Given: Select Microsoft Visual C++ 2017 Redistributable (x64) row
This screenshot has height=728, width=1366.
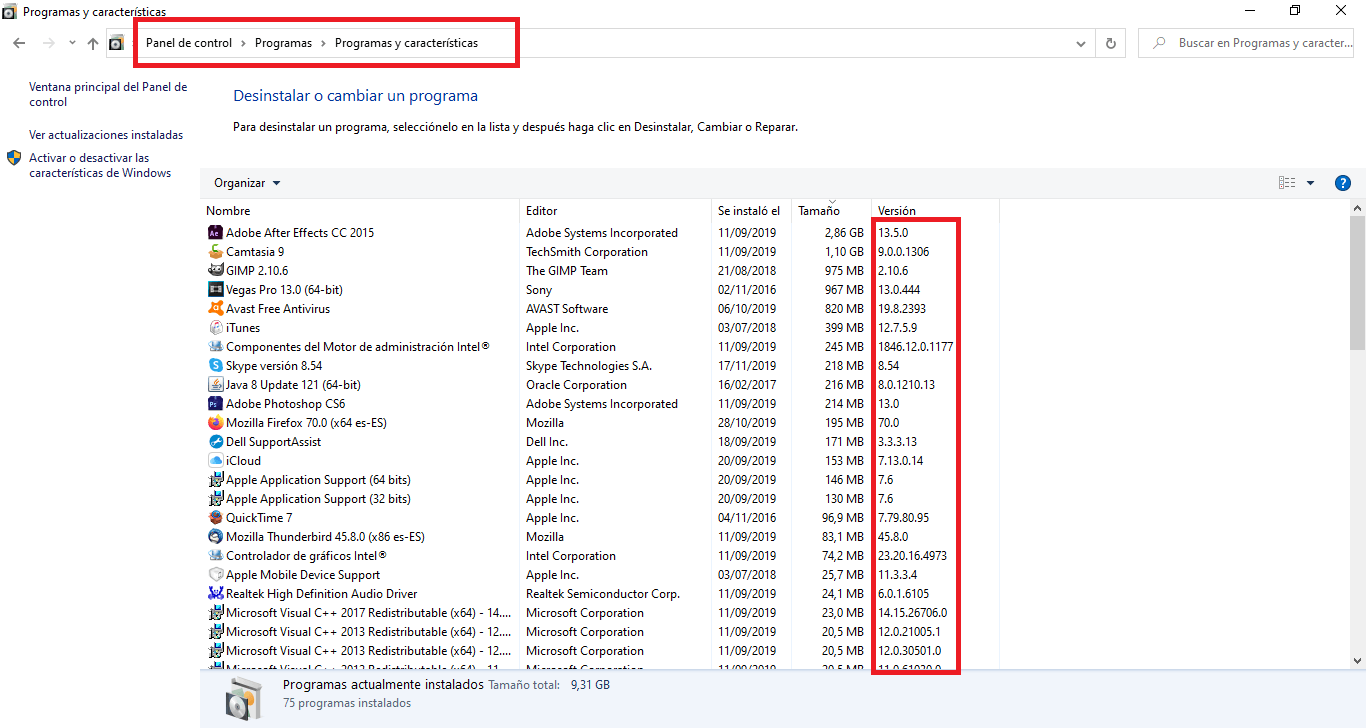Looking at the screenshot, I should click(600, 613).
